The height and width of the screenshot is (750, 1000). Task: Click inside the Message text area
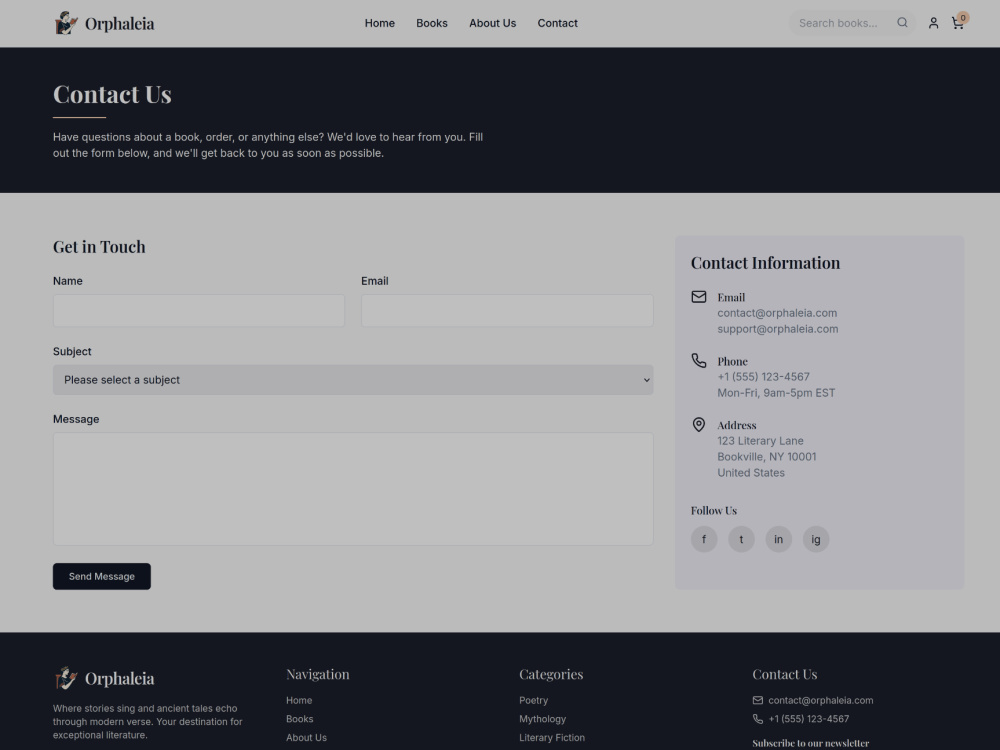pos(353,489)
